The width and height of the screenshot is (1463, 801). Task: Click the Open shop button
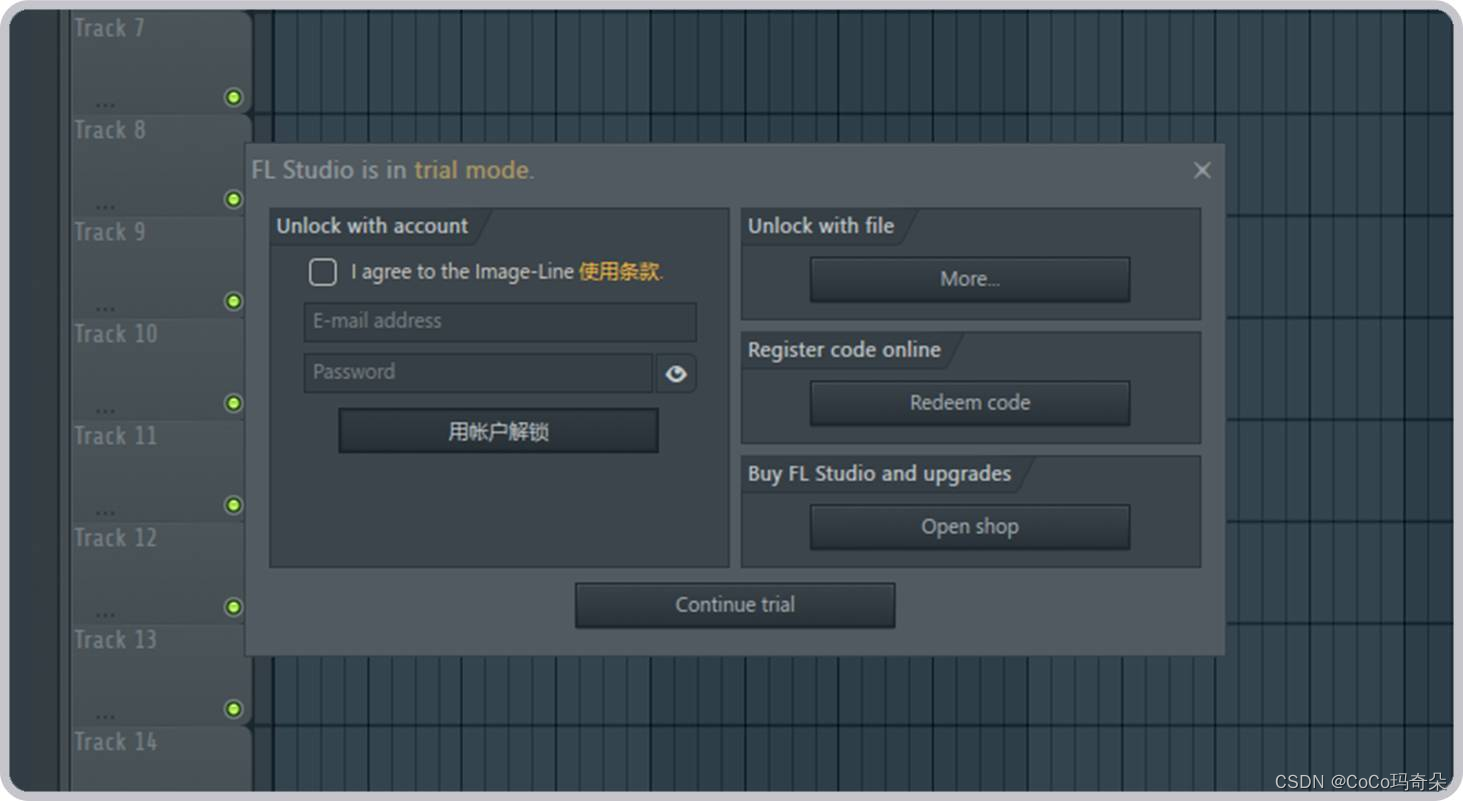pos(970,527)
